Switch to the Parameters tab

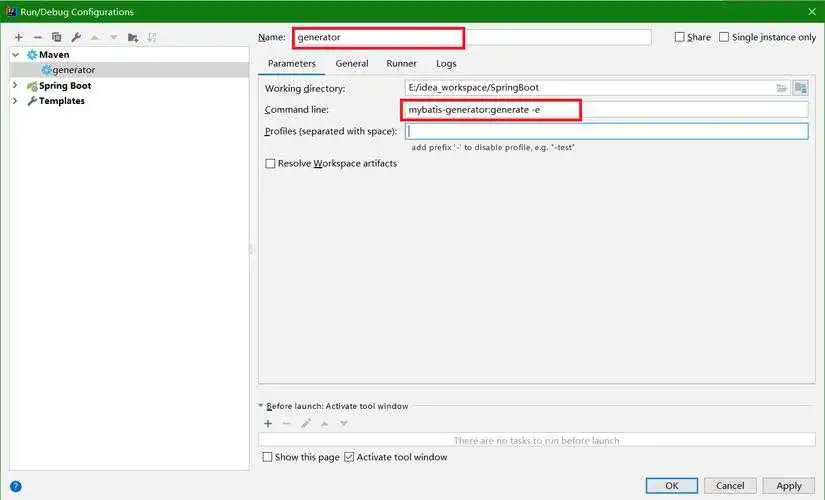point(291,64)
